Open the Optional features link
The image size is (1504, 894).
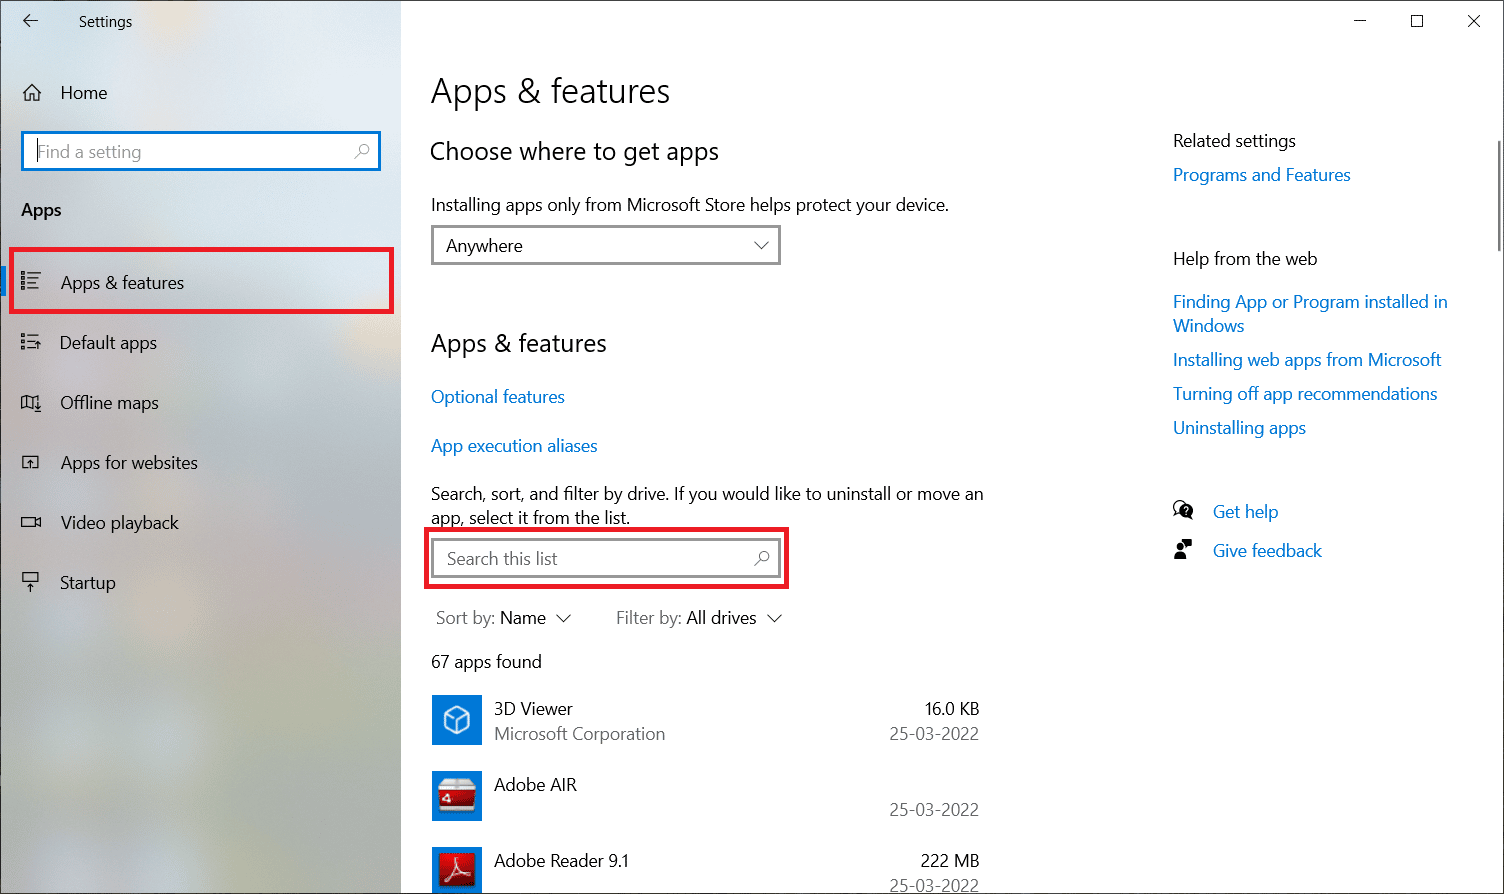498,397
